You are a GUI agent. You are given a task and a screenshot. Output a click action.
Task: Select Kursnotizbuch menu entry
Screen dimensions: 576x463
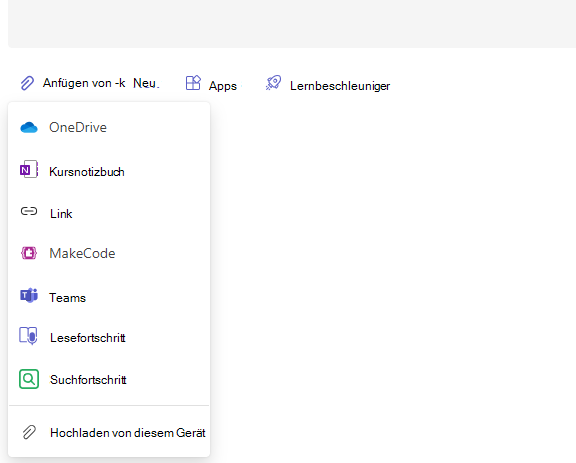(x=109, y=172)
